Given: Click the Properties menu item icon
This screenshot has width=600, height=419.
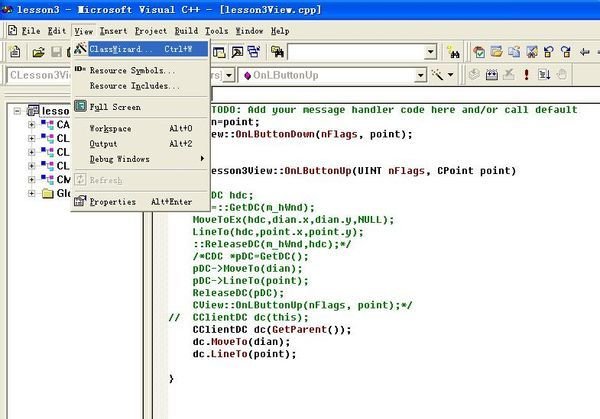Looking at the screenshot, I should point(80,201).
